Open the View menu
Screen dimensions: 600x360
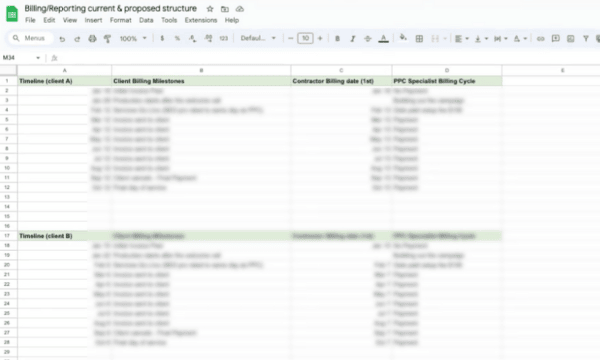click(70, 20)
